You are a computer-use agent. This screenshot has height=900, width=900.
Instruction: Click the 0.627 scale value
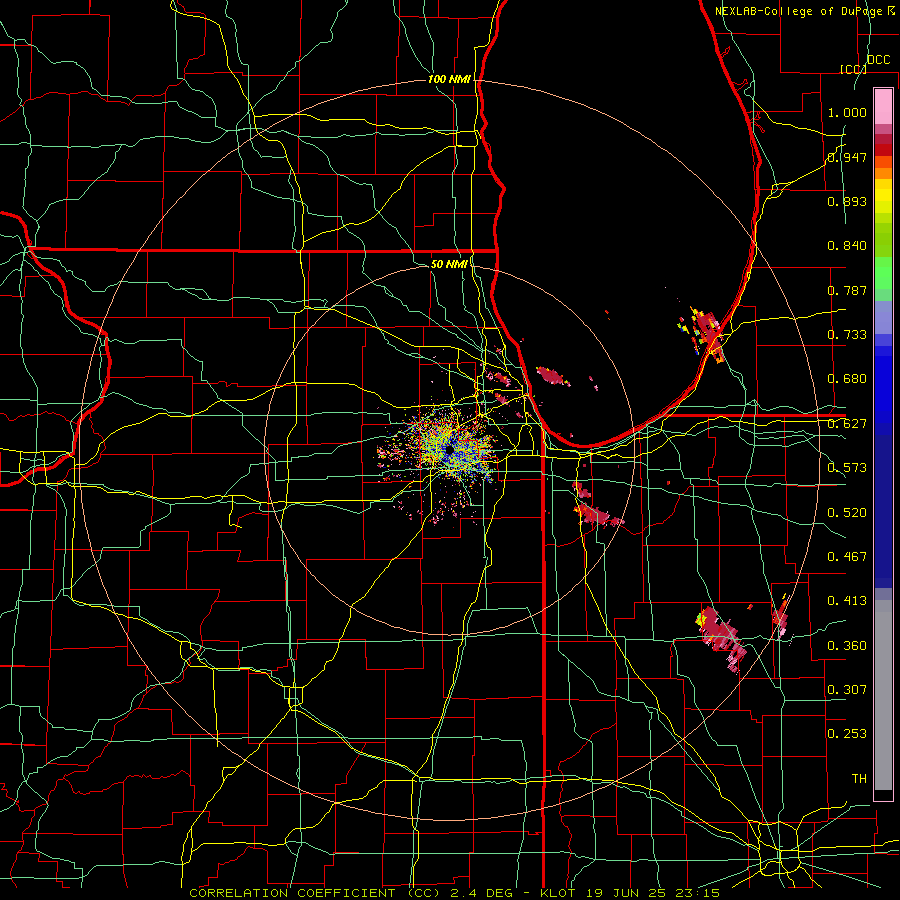(847, 424)
